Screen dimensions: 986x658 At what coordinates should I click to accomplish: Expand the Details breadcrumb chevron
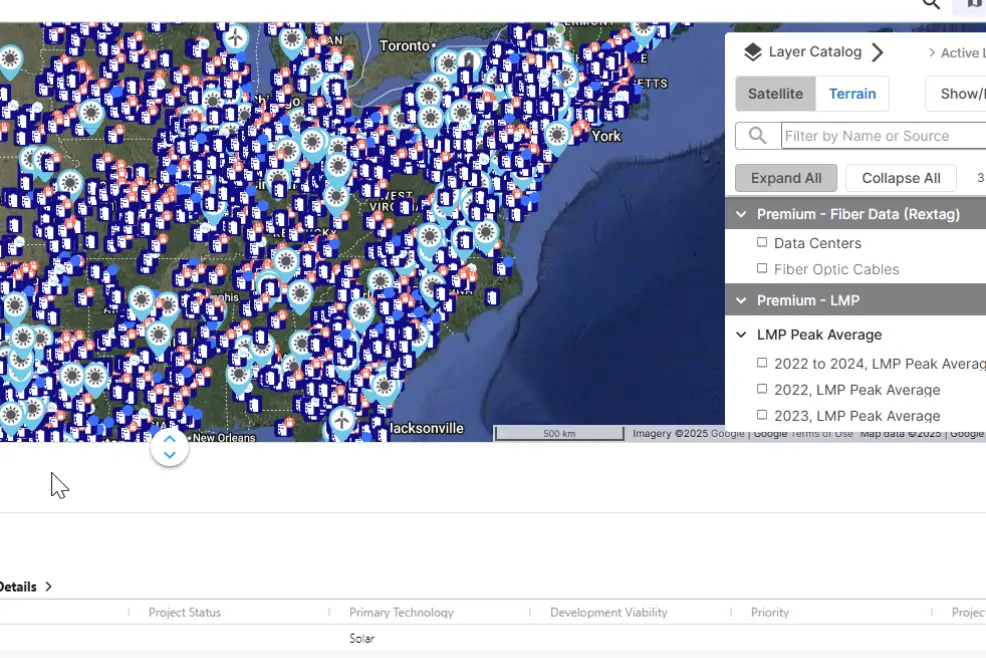point(48,587)
